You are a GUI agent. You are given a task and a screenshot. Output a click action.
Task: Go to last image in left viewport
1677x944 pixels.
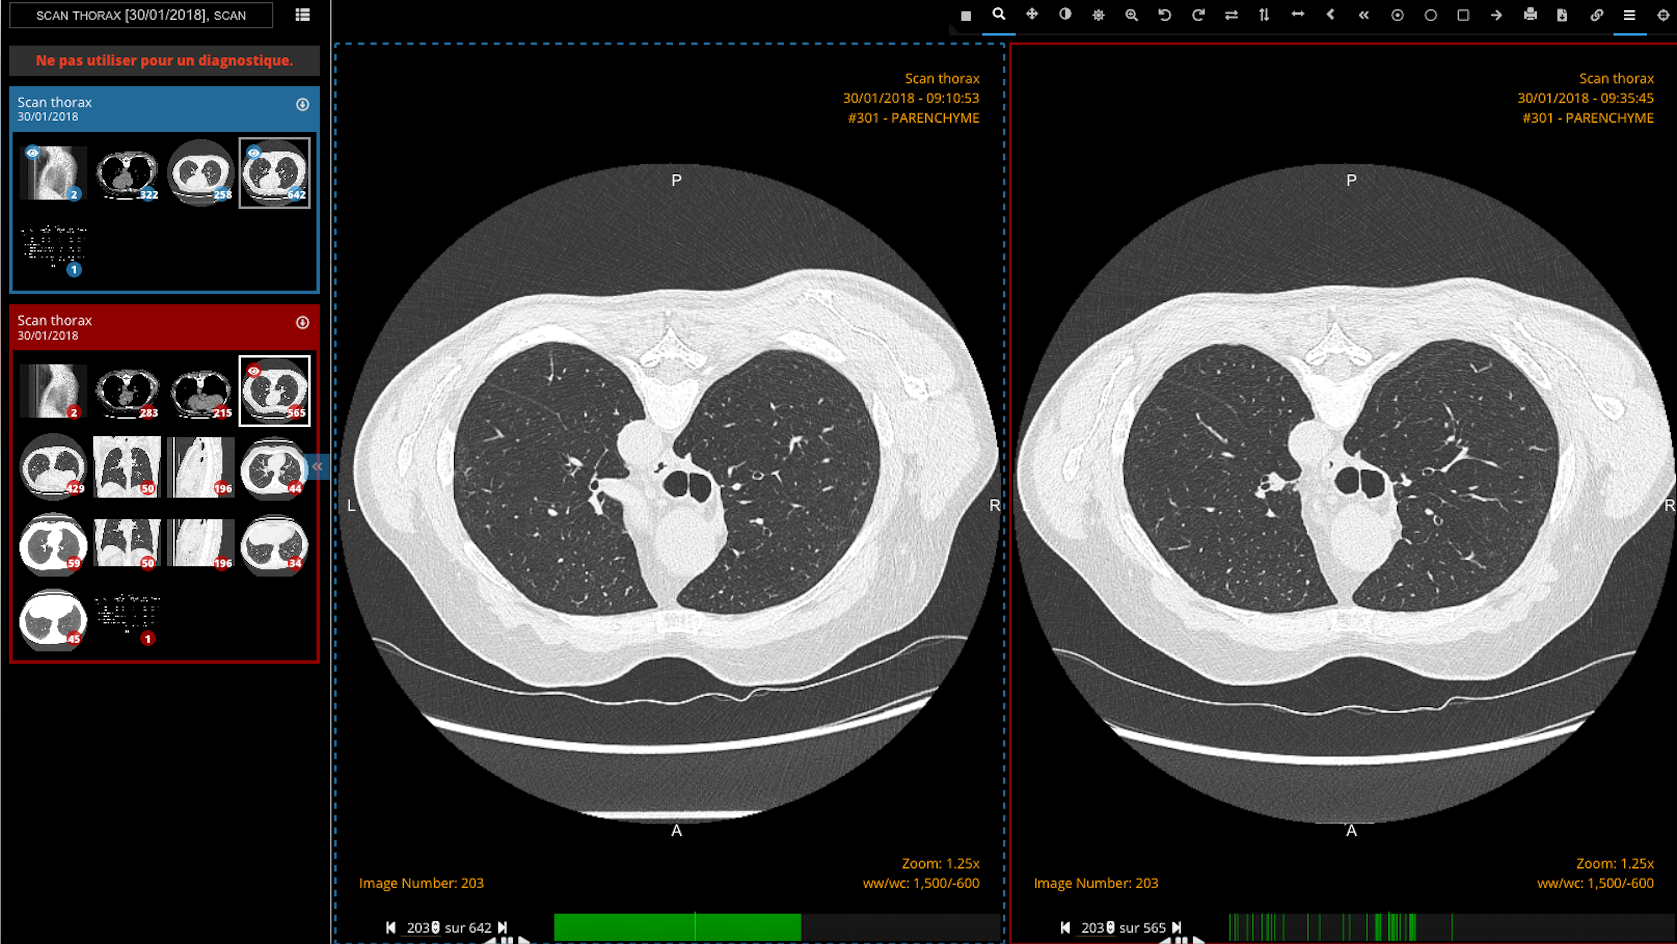tap(503, 928)
